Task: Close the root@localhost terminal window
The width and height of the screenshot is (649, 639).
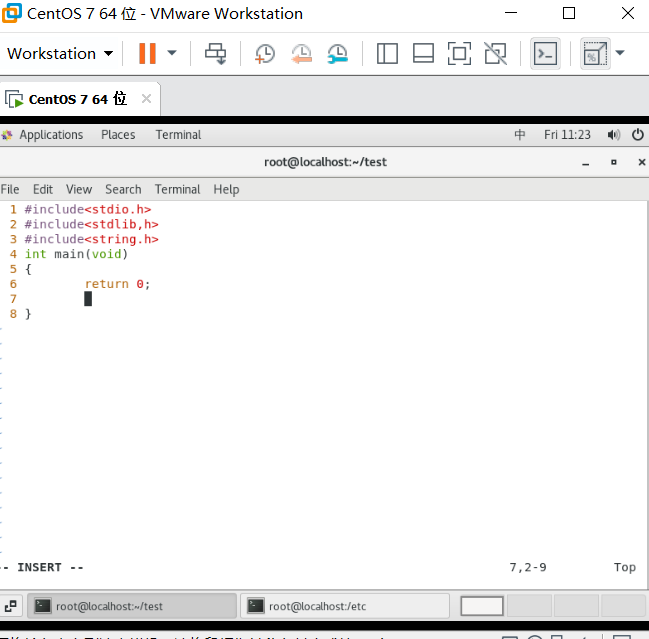Action: tap(642, 162)
